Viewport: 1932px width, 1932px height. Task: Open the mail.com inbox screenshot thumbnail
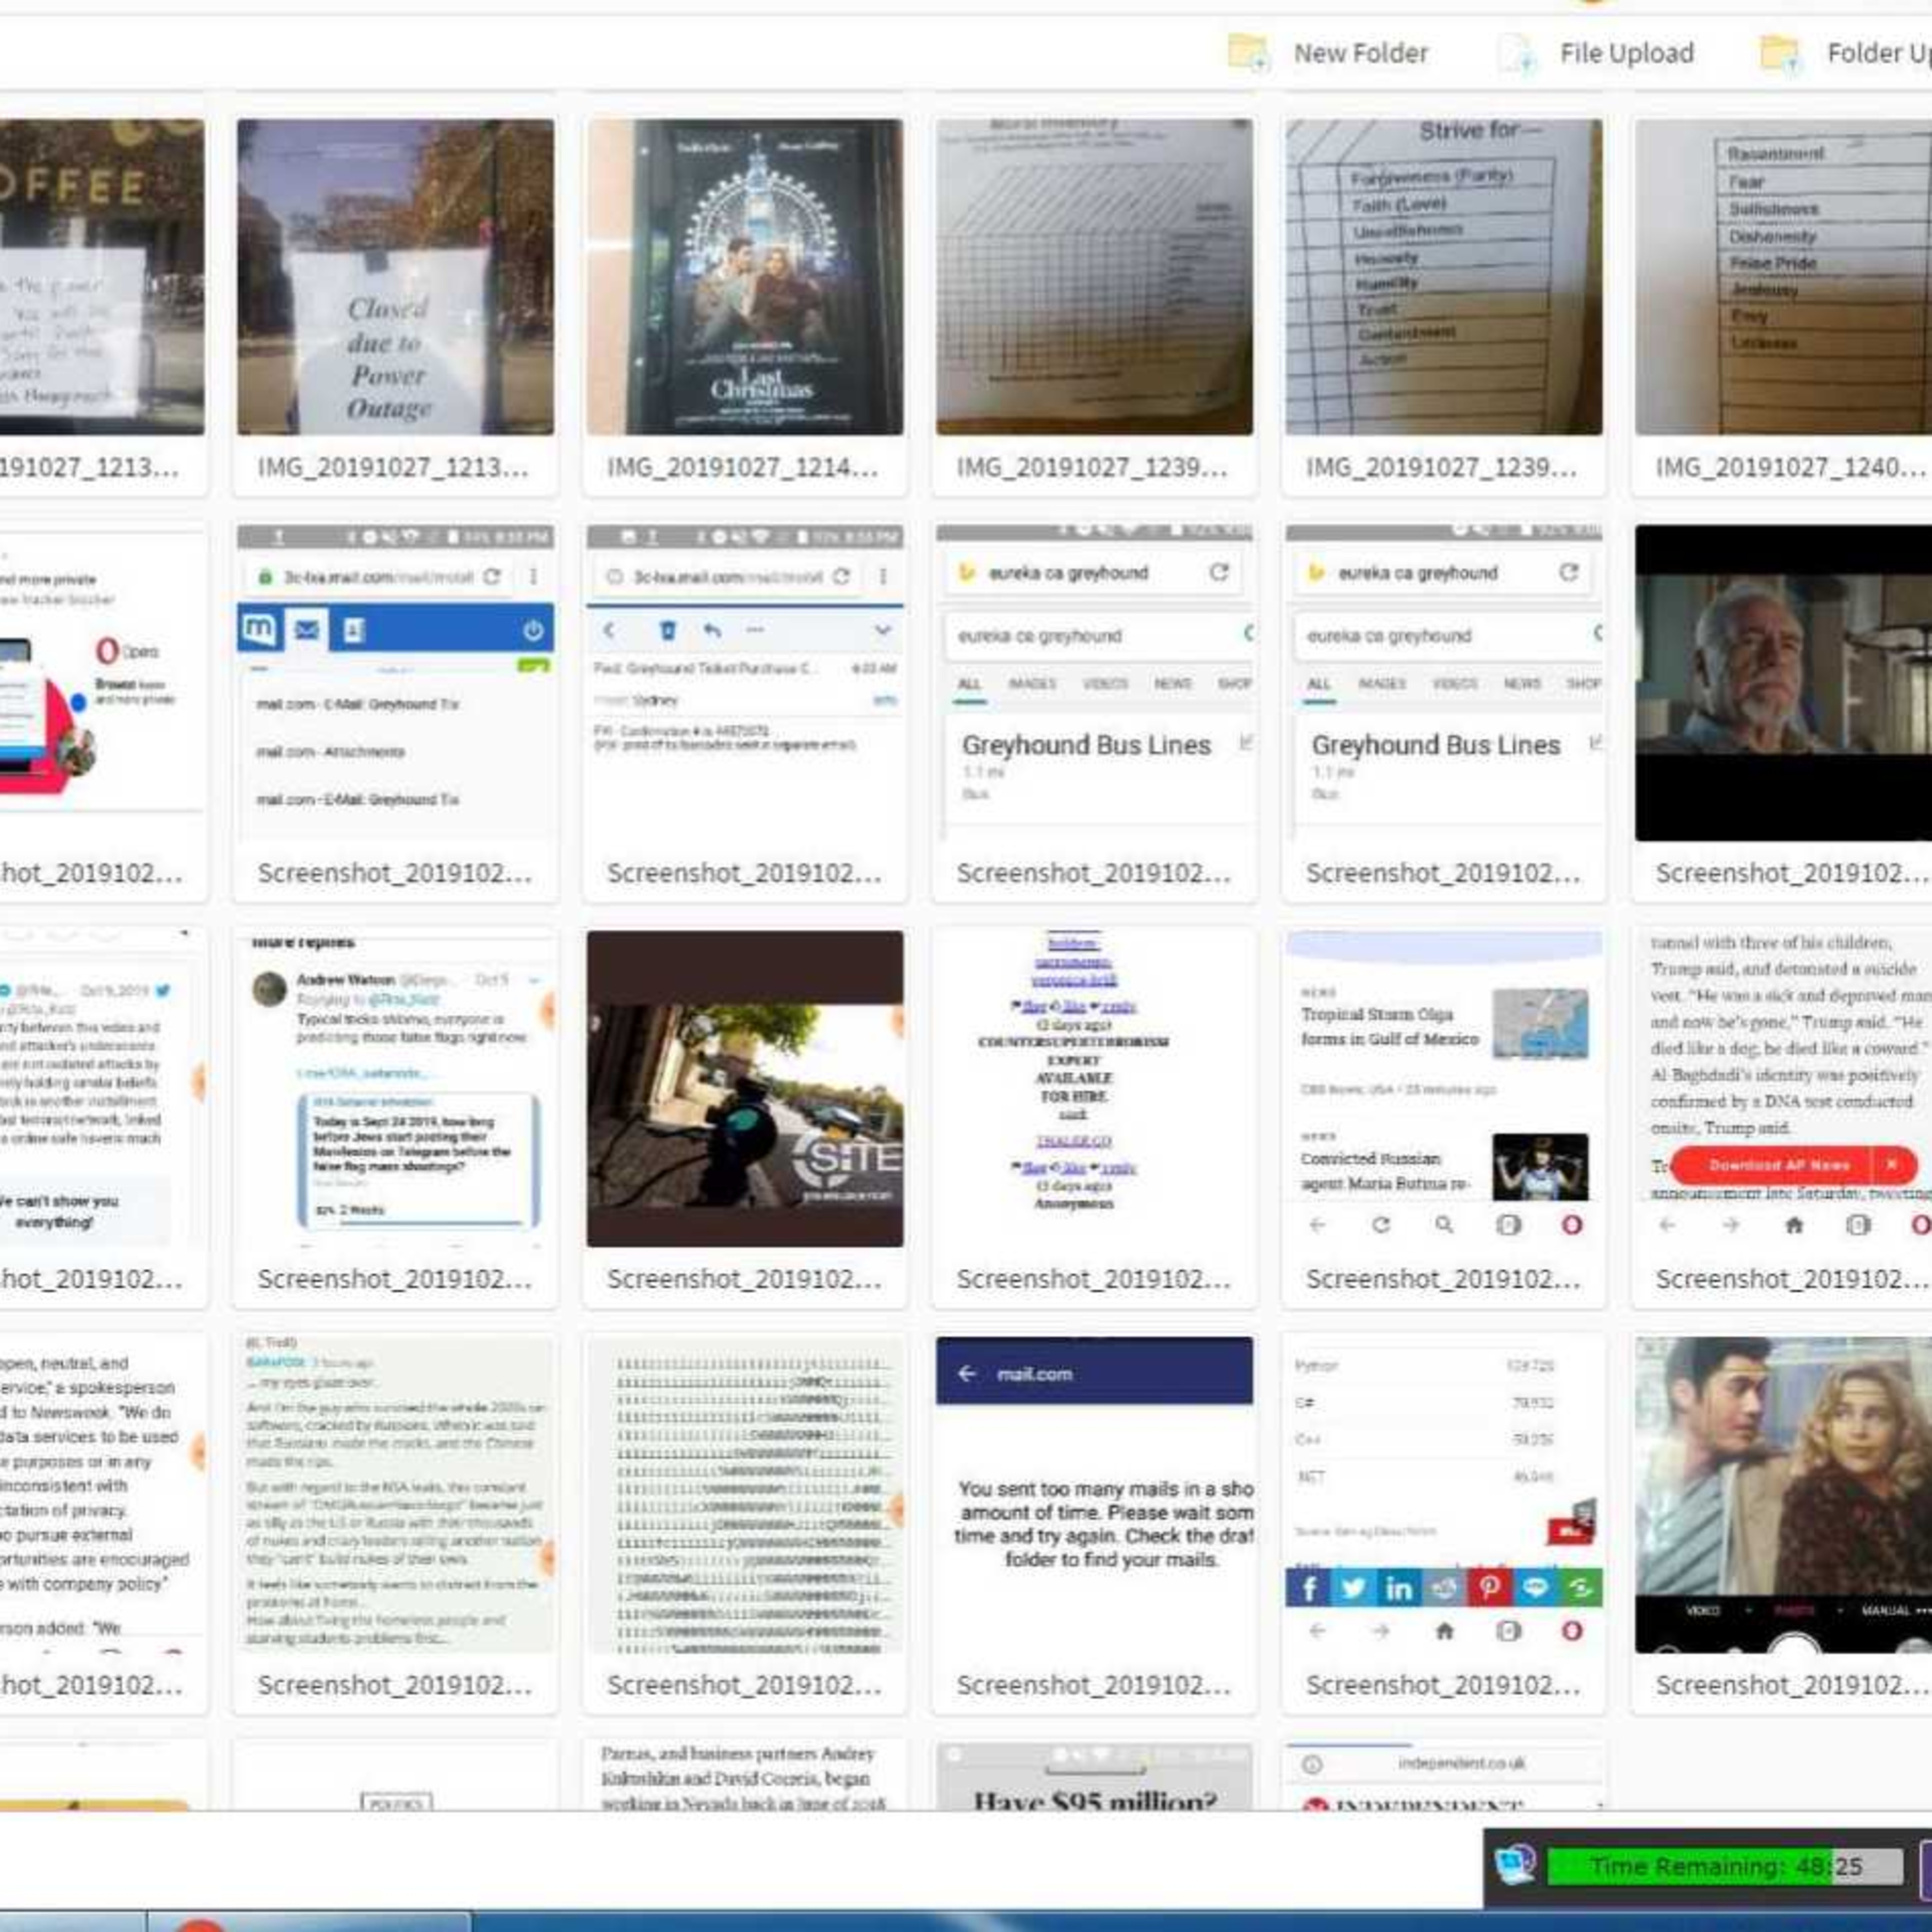(x=395, y=683)
